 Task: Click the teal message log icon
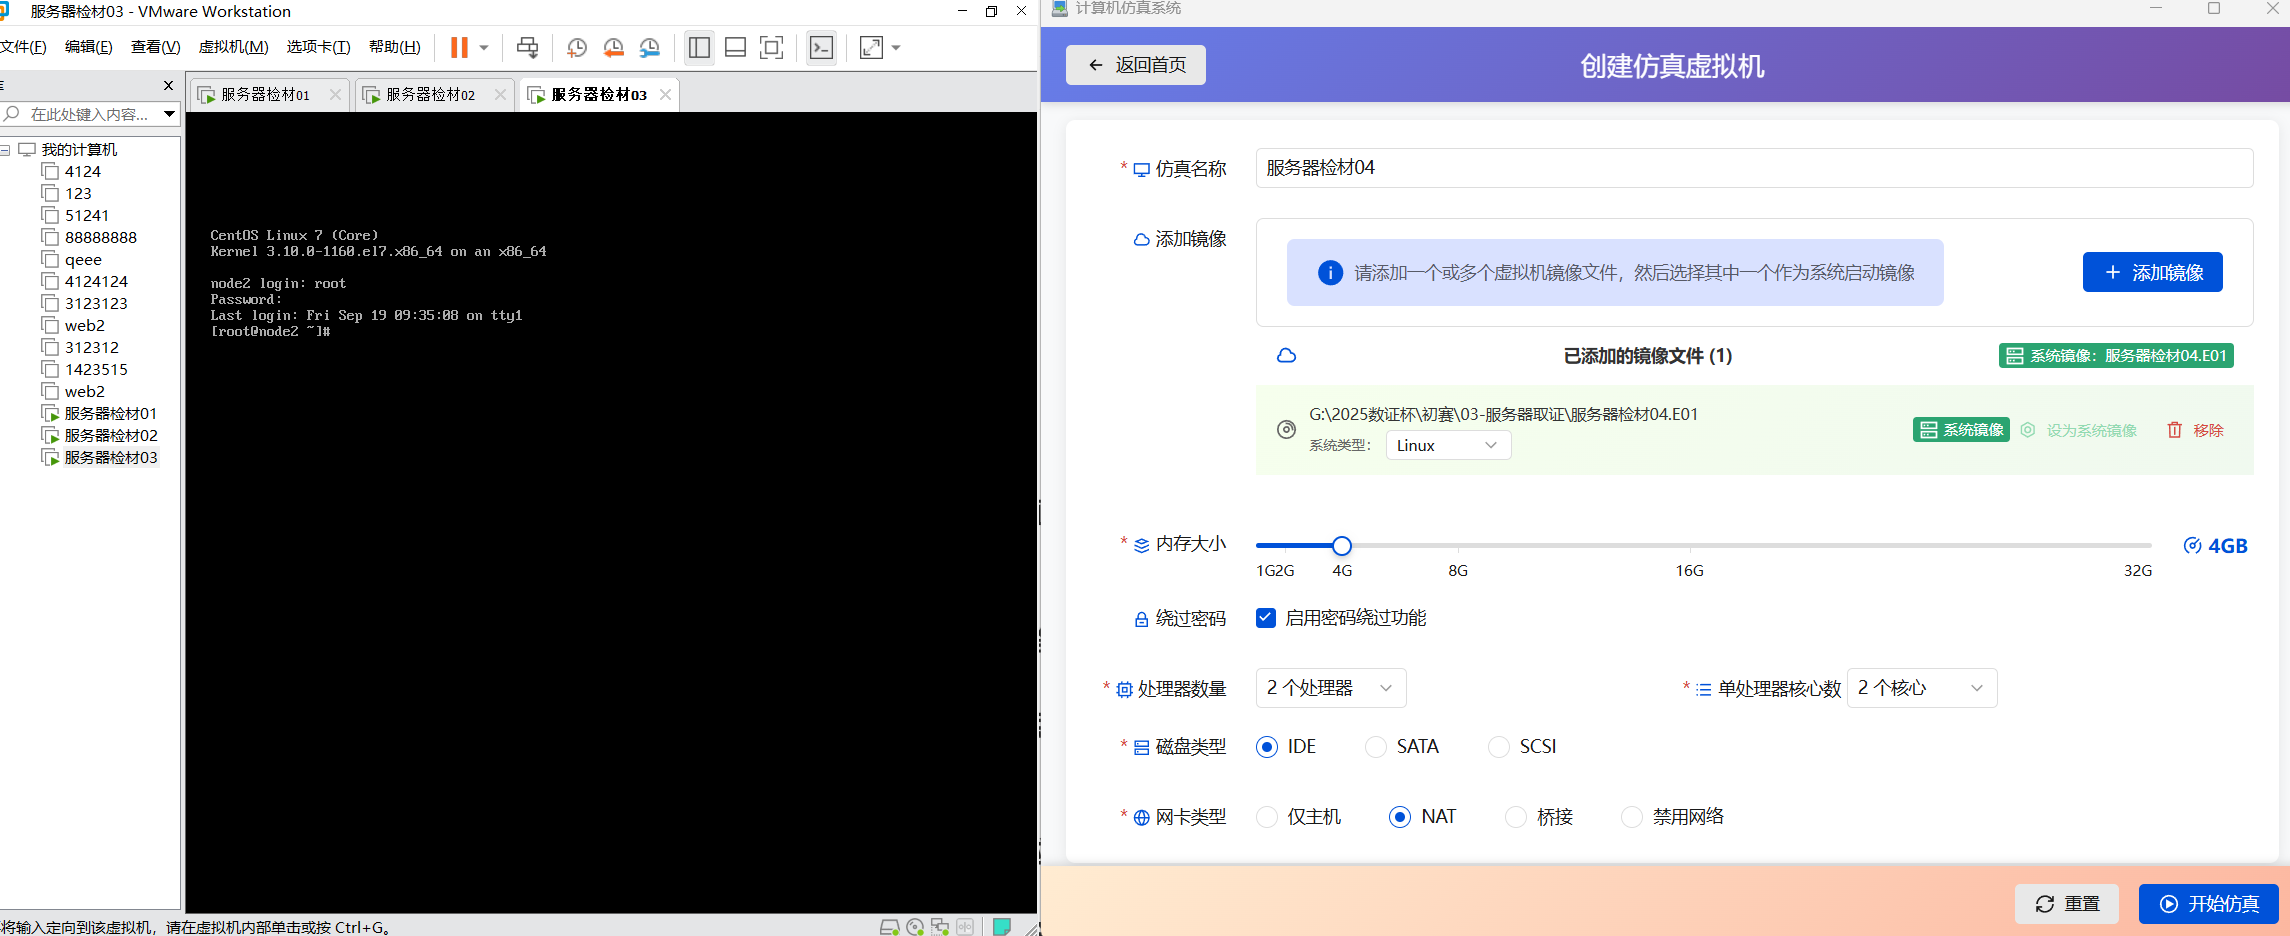pyautogui.click(x=1002, y=926)
